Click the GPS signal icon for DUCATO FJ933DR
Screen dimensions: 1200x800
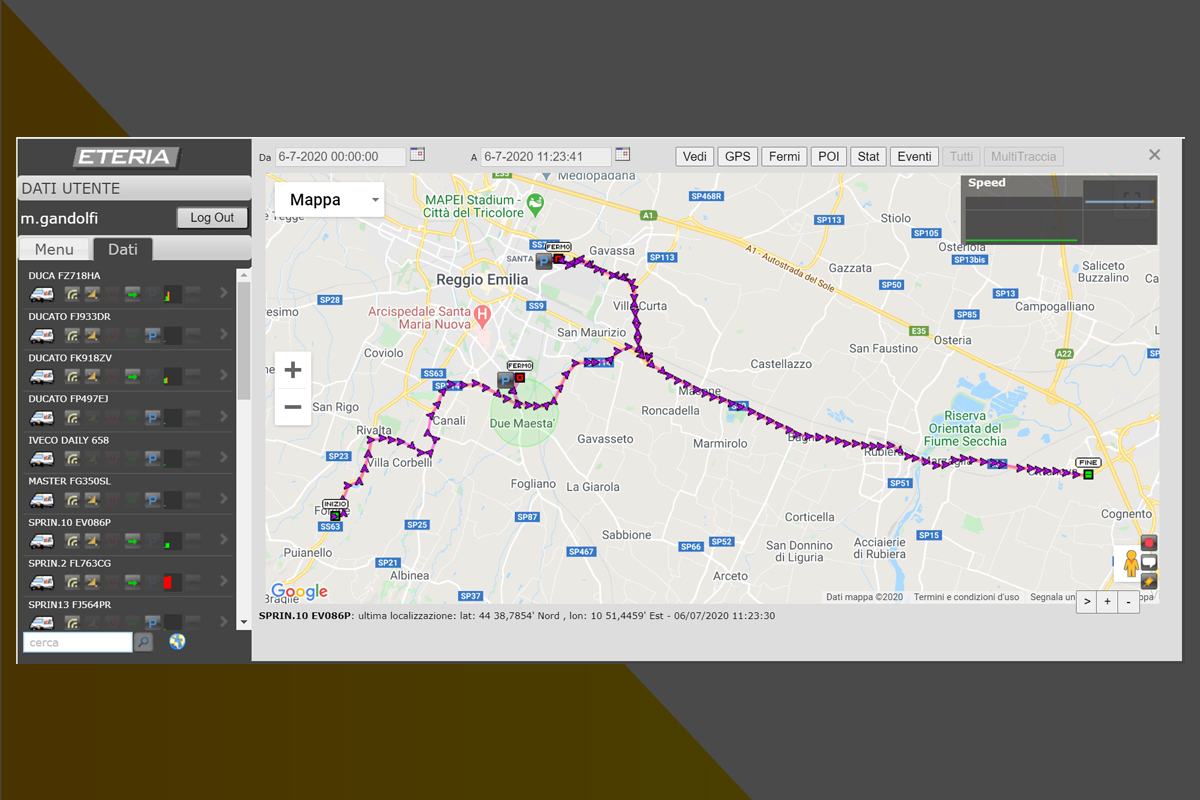click(72, 335)
